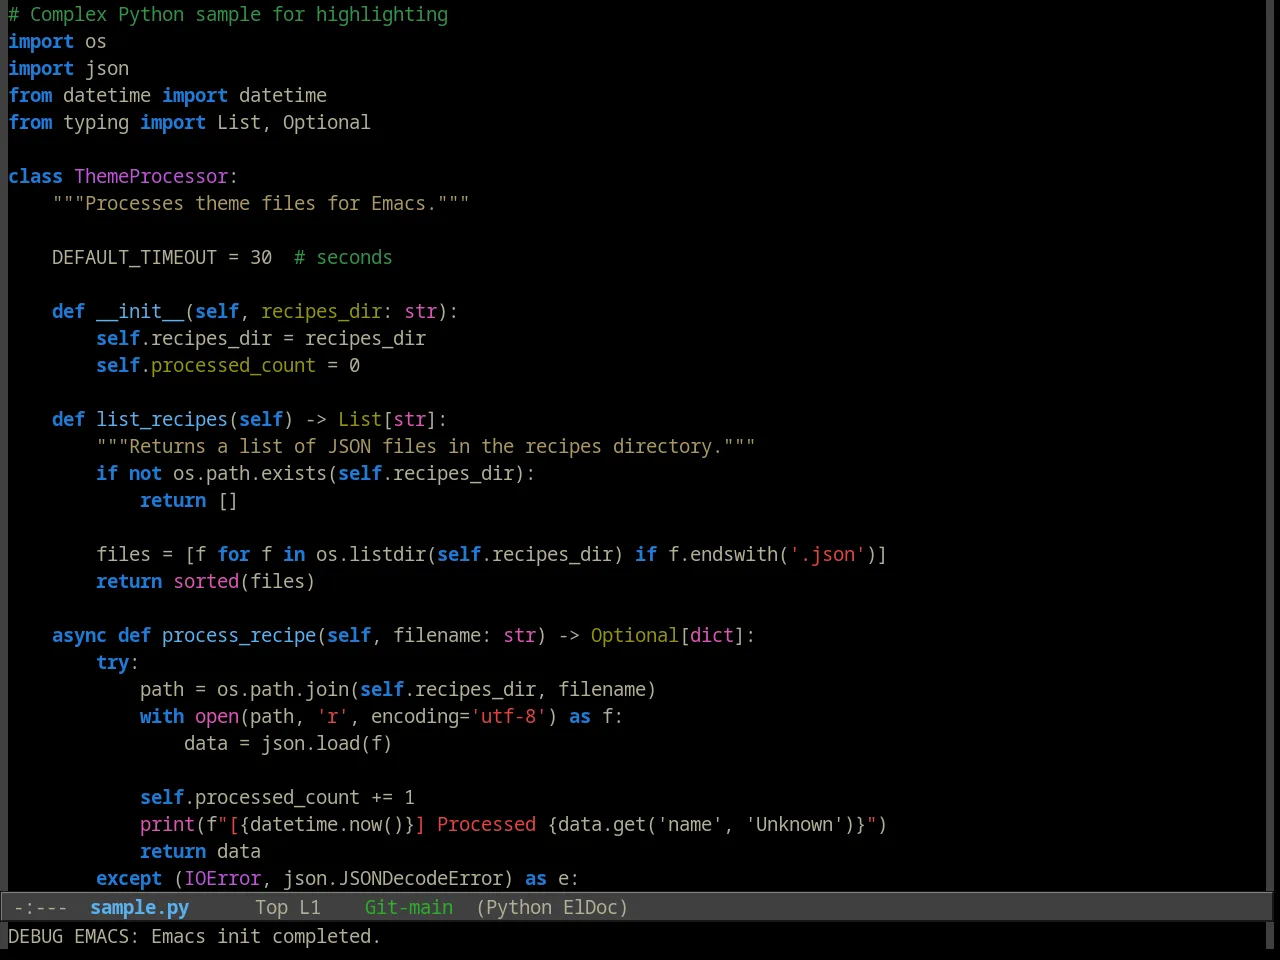Click the list_recipes function name

pyautogui.click(x=162, y=420)
